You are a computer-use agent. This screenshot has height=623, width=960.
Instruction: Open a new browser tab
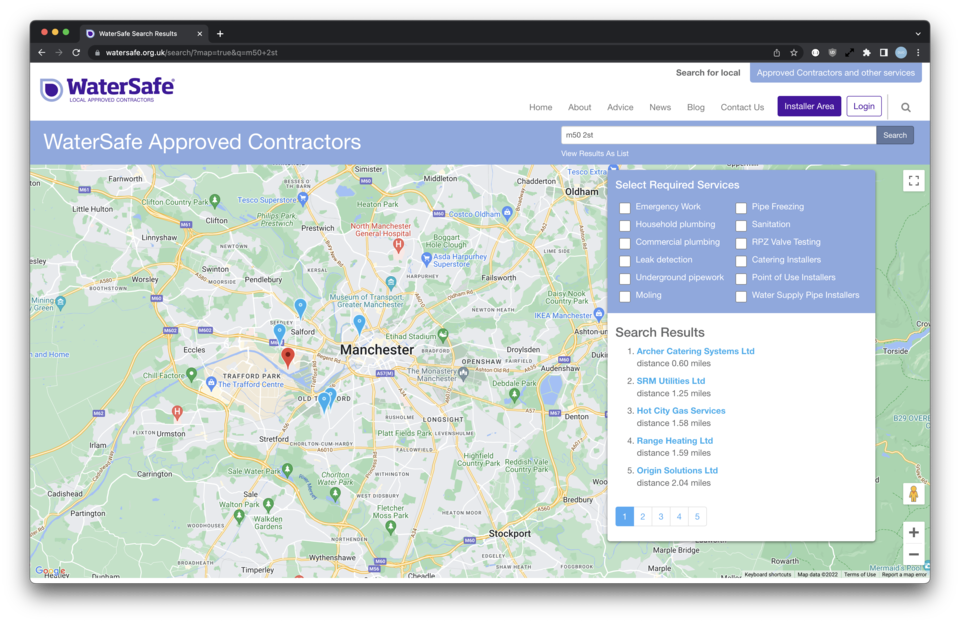(220, 33)
